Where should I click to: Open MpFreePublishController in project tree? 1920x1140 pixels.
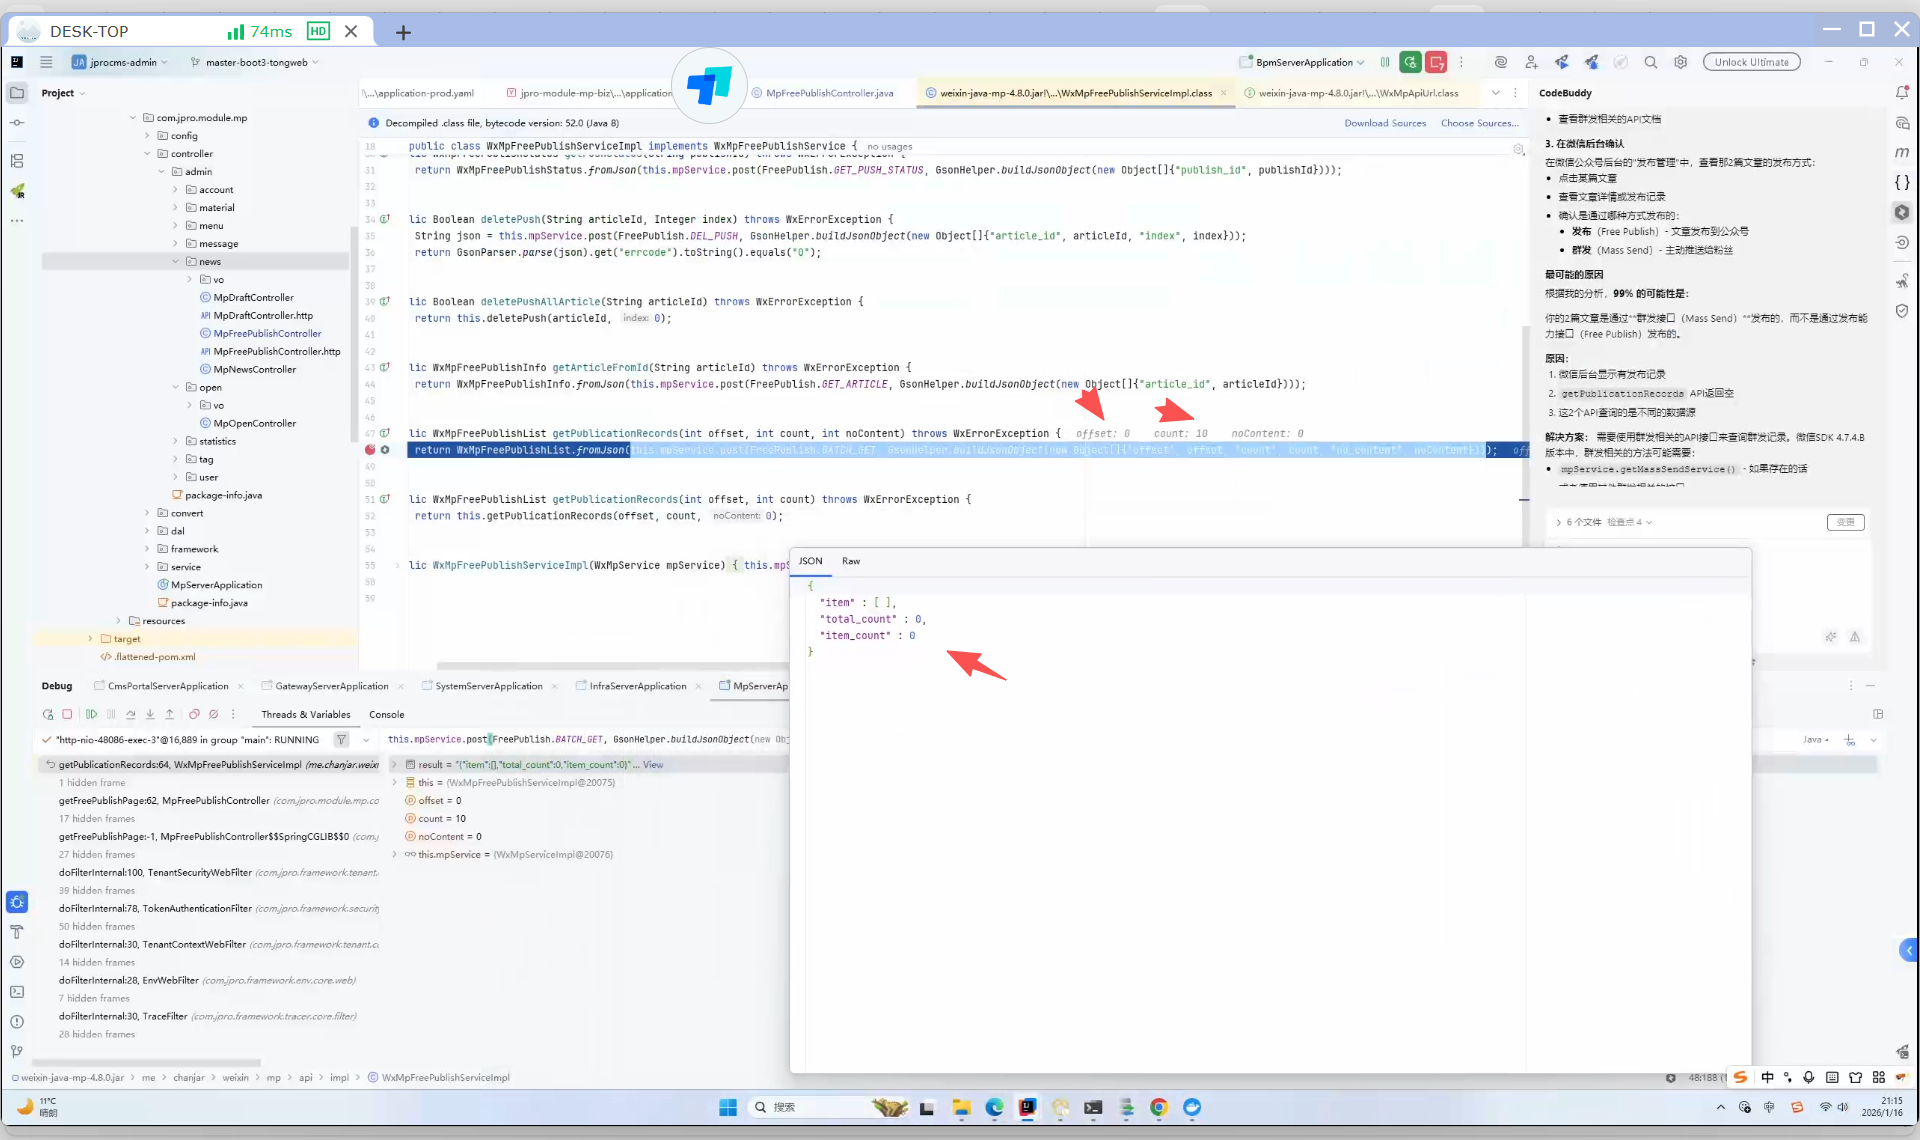point(267,334)
